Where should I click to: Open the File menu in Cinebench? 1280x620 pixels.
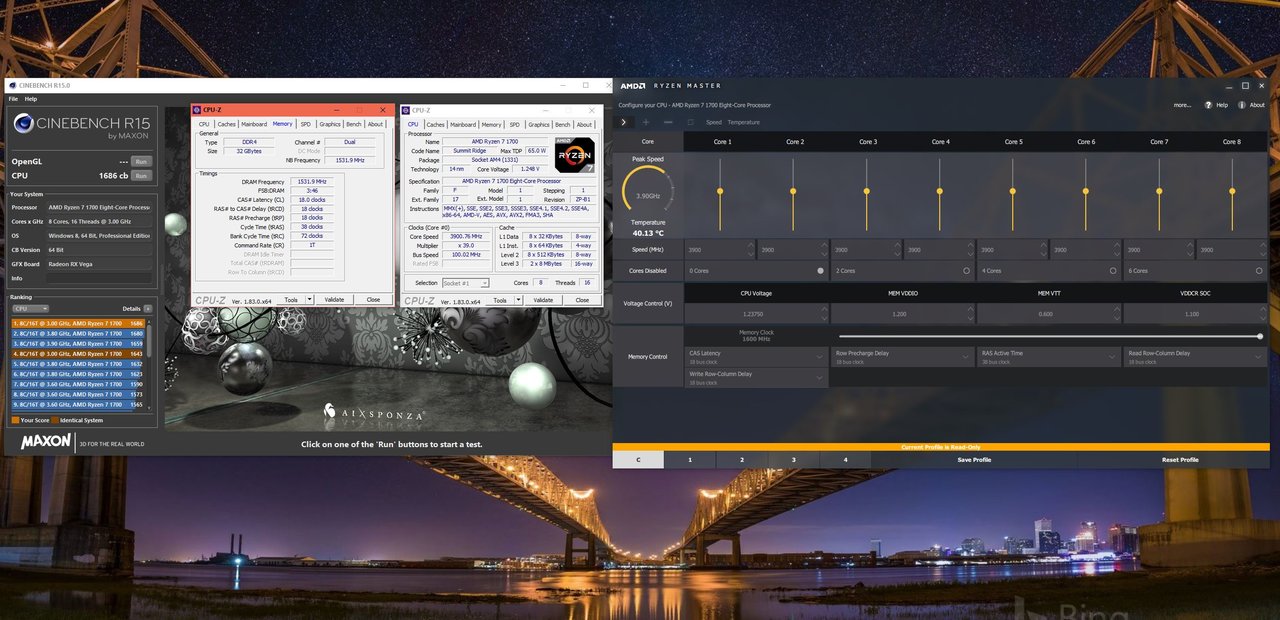coord(14,99)
